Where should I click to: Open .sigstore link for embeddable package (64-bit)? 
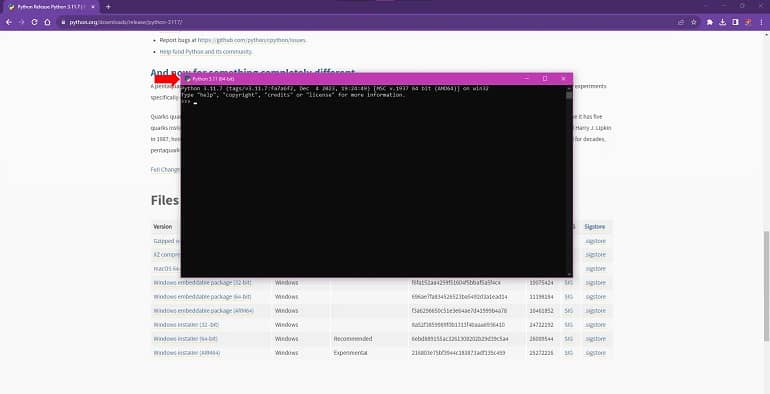[x=595, y=297]
